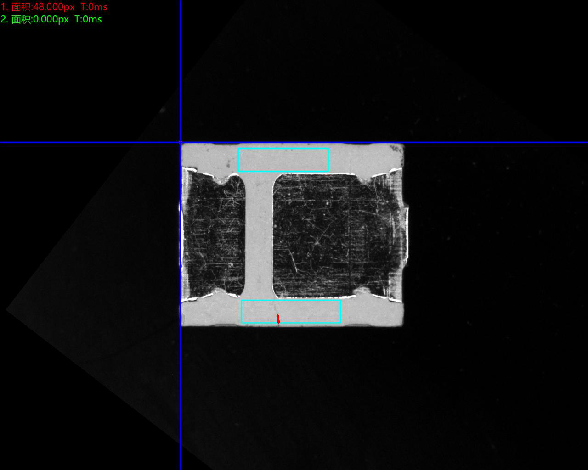The image size is (588, 471).
Task: Click the dark spot on the top-left bright band
Action: 228,164
